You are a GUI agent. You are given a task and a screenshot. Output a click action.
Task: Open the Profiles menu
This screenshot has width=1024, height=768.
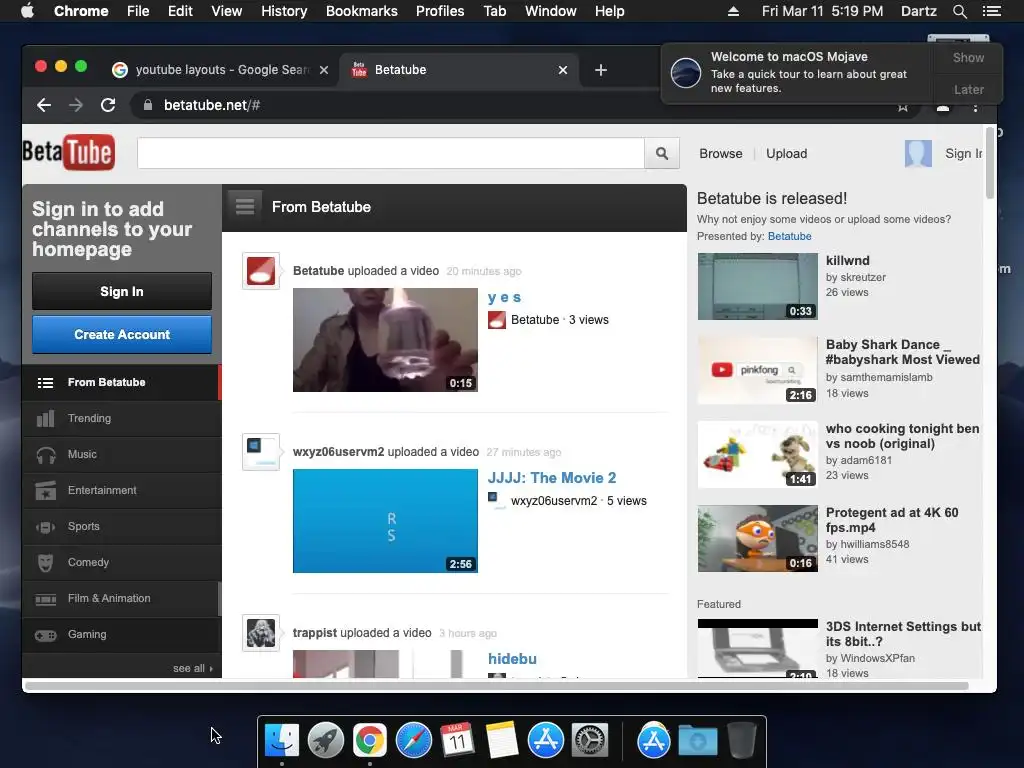[x=440, y=11]
